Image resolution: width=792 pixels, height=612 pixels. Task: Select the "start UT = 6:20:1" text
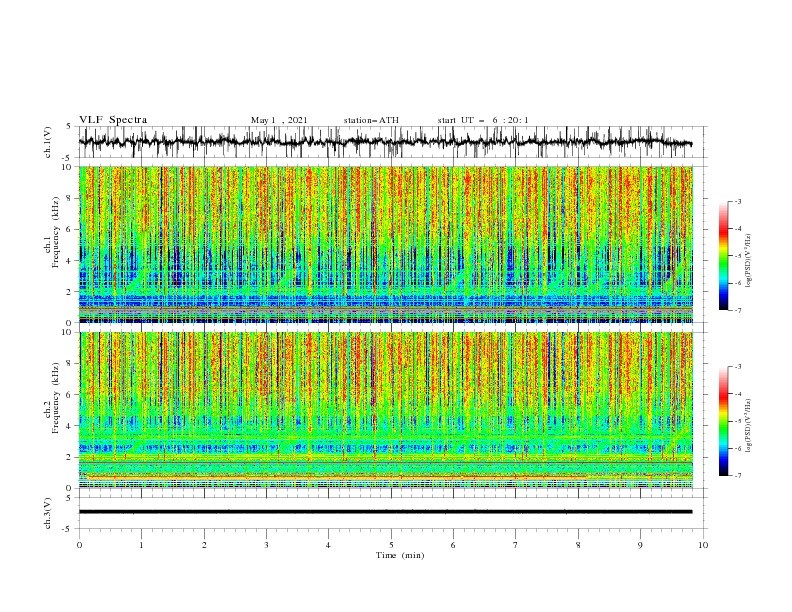pyautogui.click(x=483, y=120)
